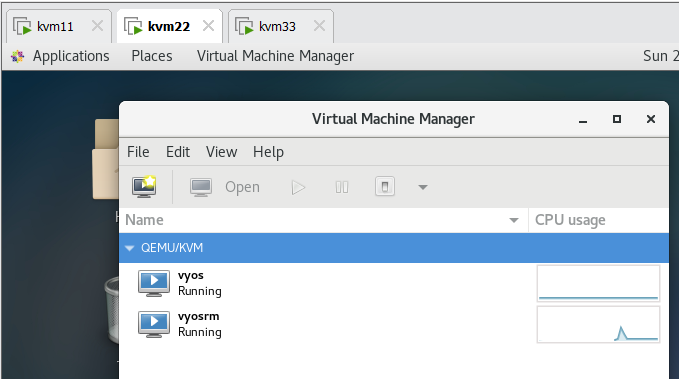
Task: Select the vyos virtual machine
Action: coord(323,283)
